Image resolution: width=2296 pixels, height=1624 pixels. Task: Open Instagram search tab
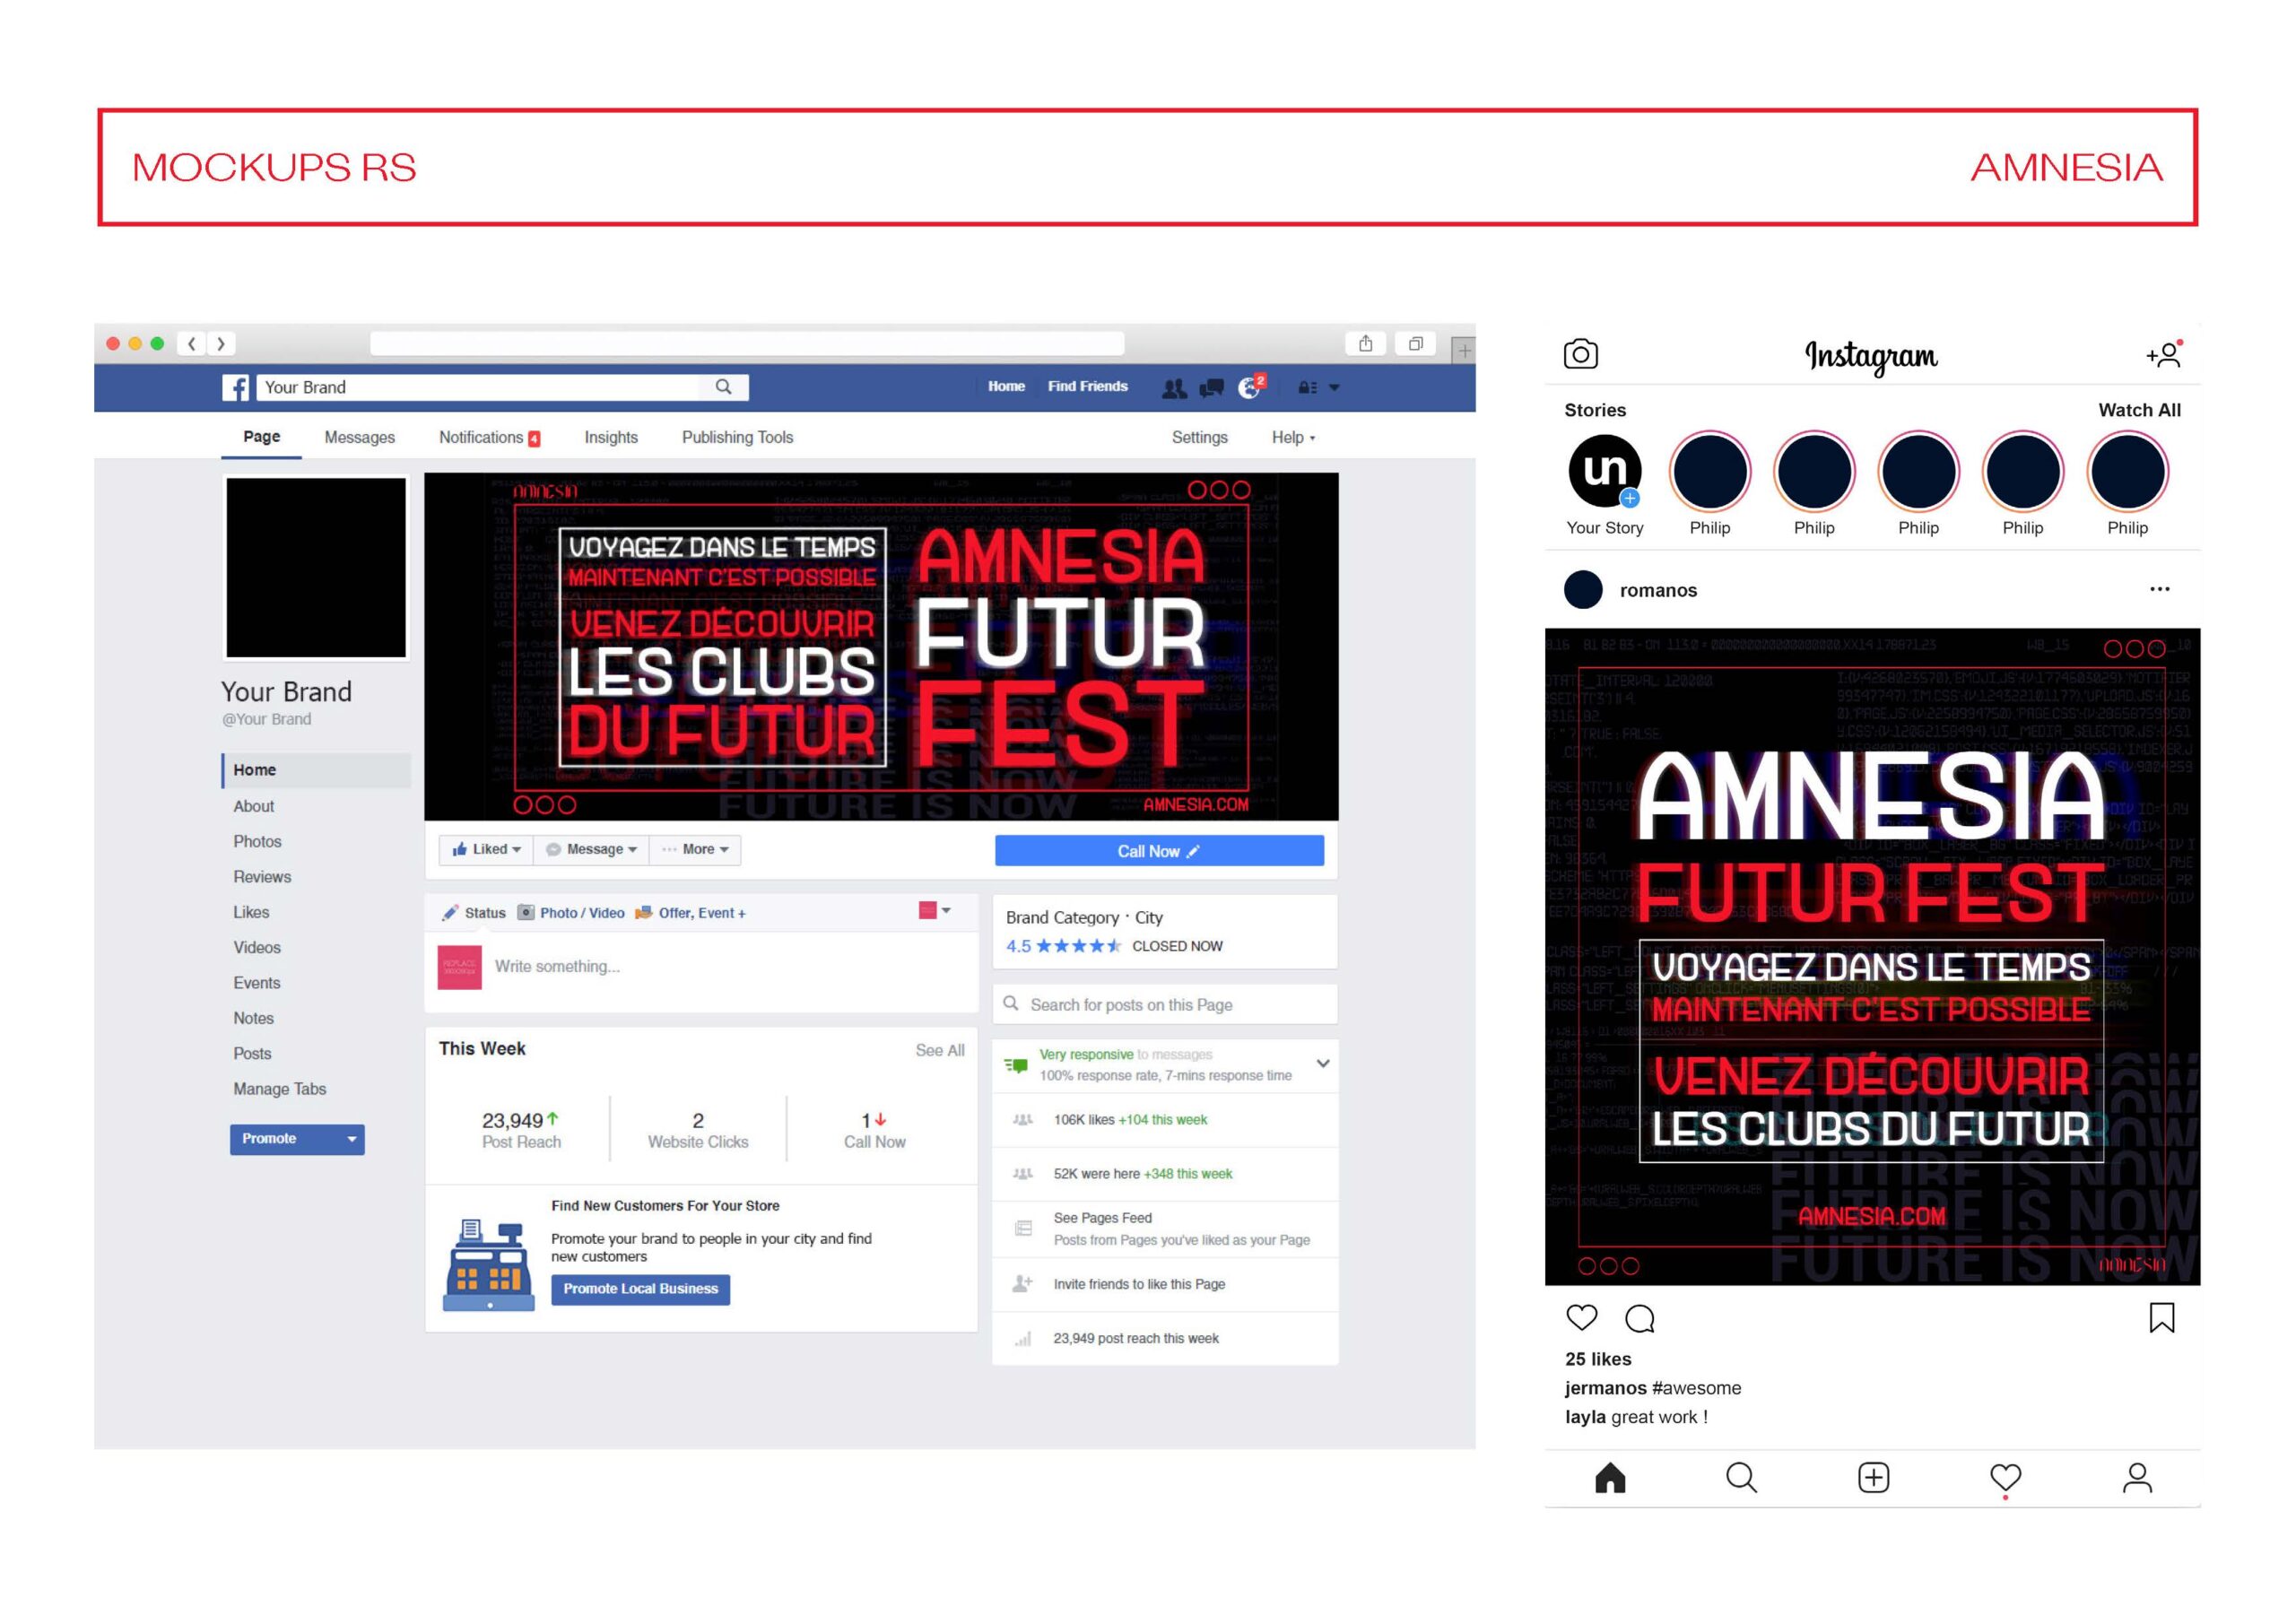(x=1741, y=1477)
